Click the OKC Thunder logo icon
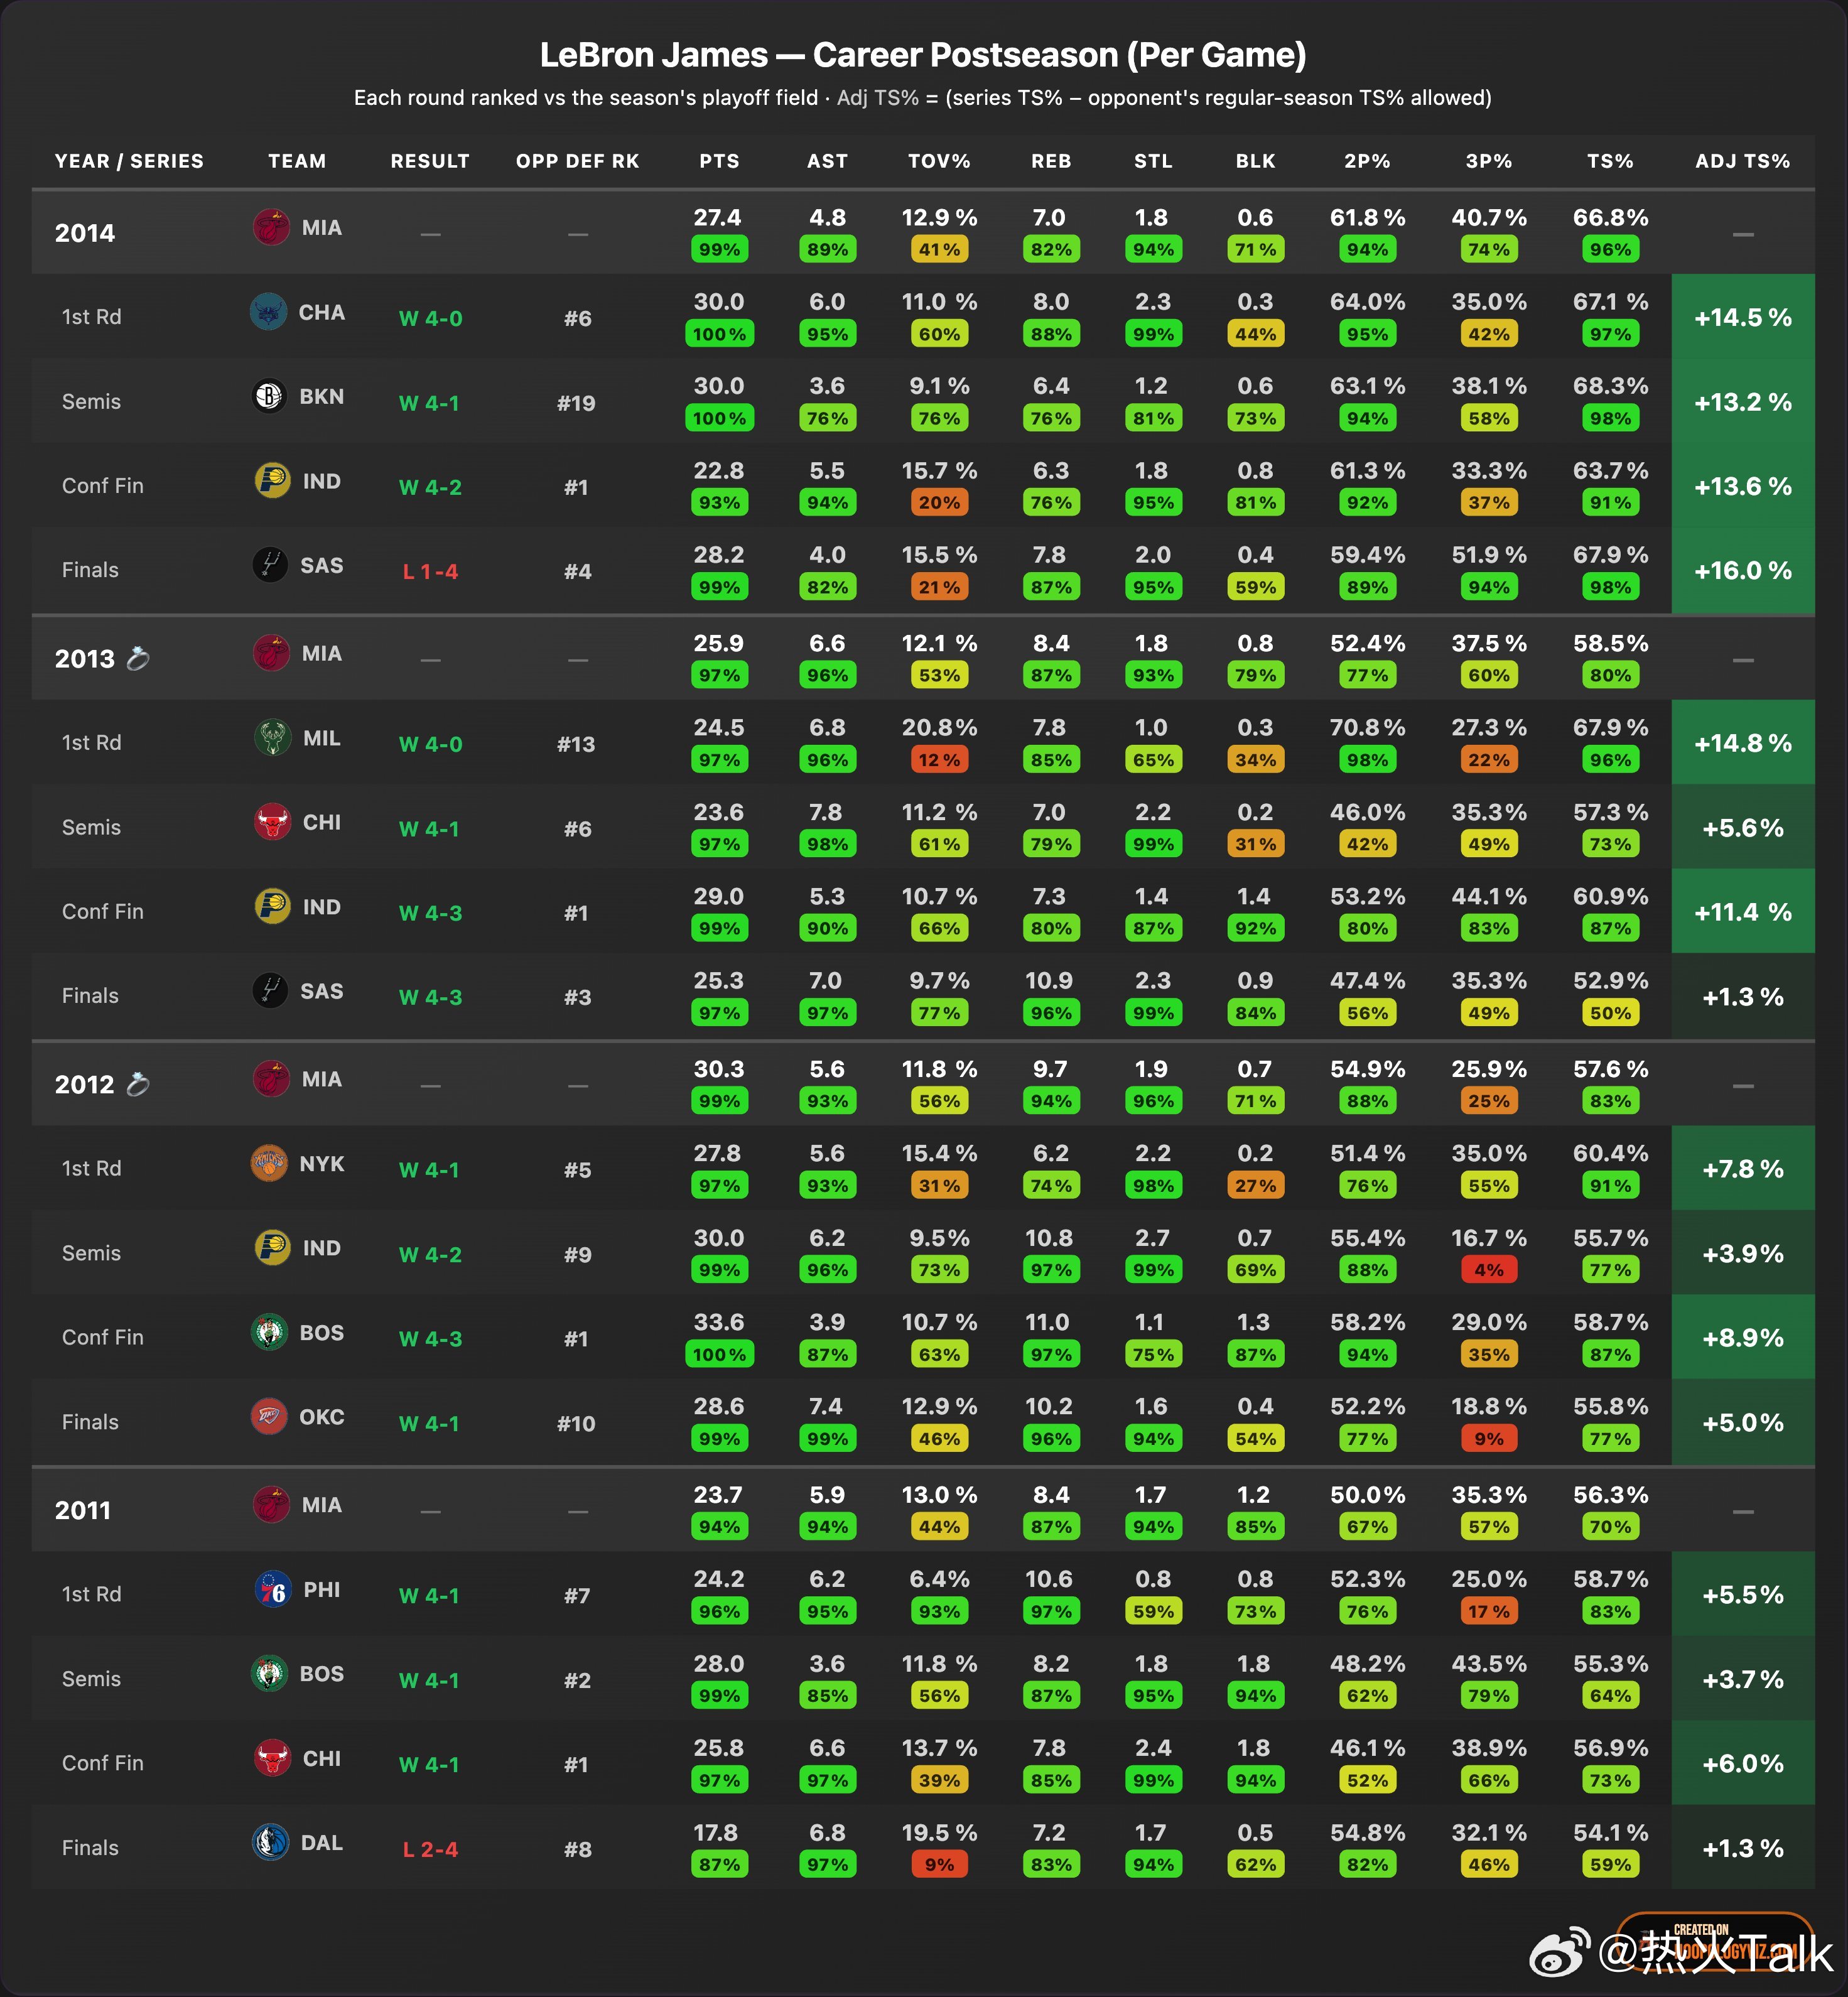1848x1997 pixels. (268, 1417)
